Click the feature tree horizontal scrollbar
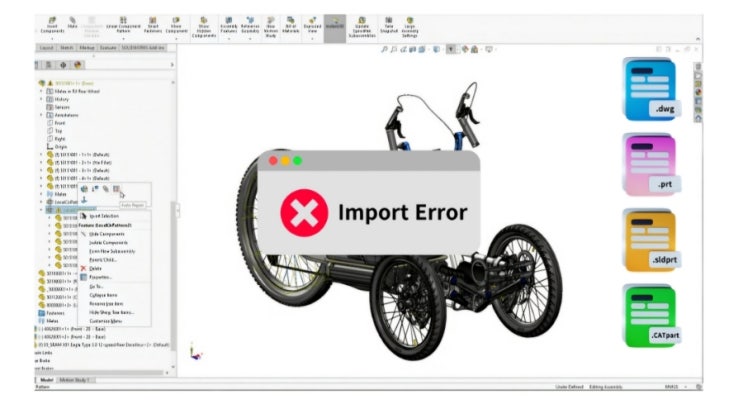Viewport: 743px width, 404px height. pos(100,373)
